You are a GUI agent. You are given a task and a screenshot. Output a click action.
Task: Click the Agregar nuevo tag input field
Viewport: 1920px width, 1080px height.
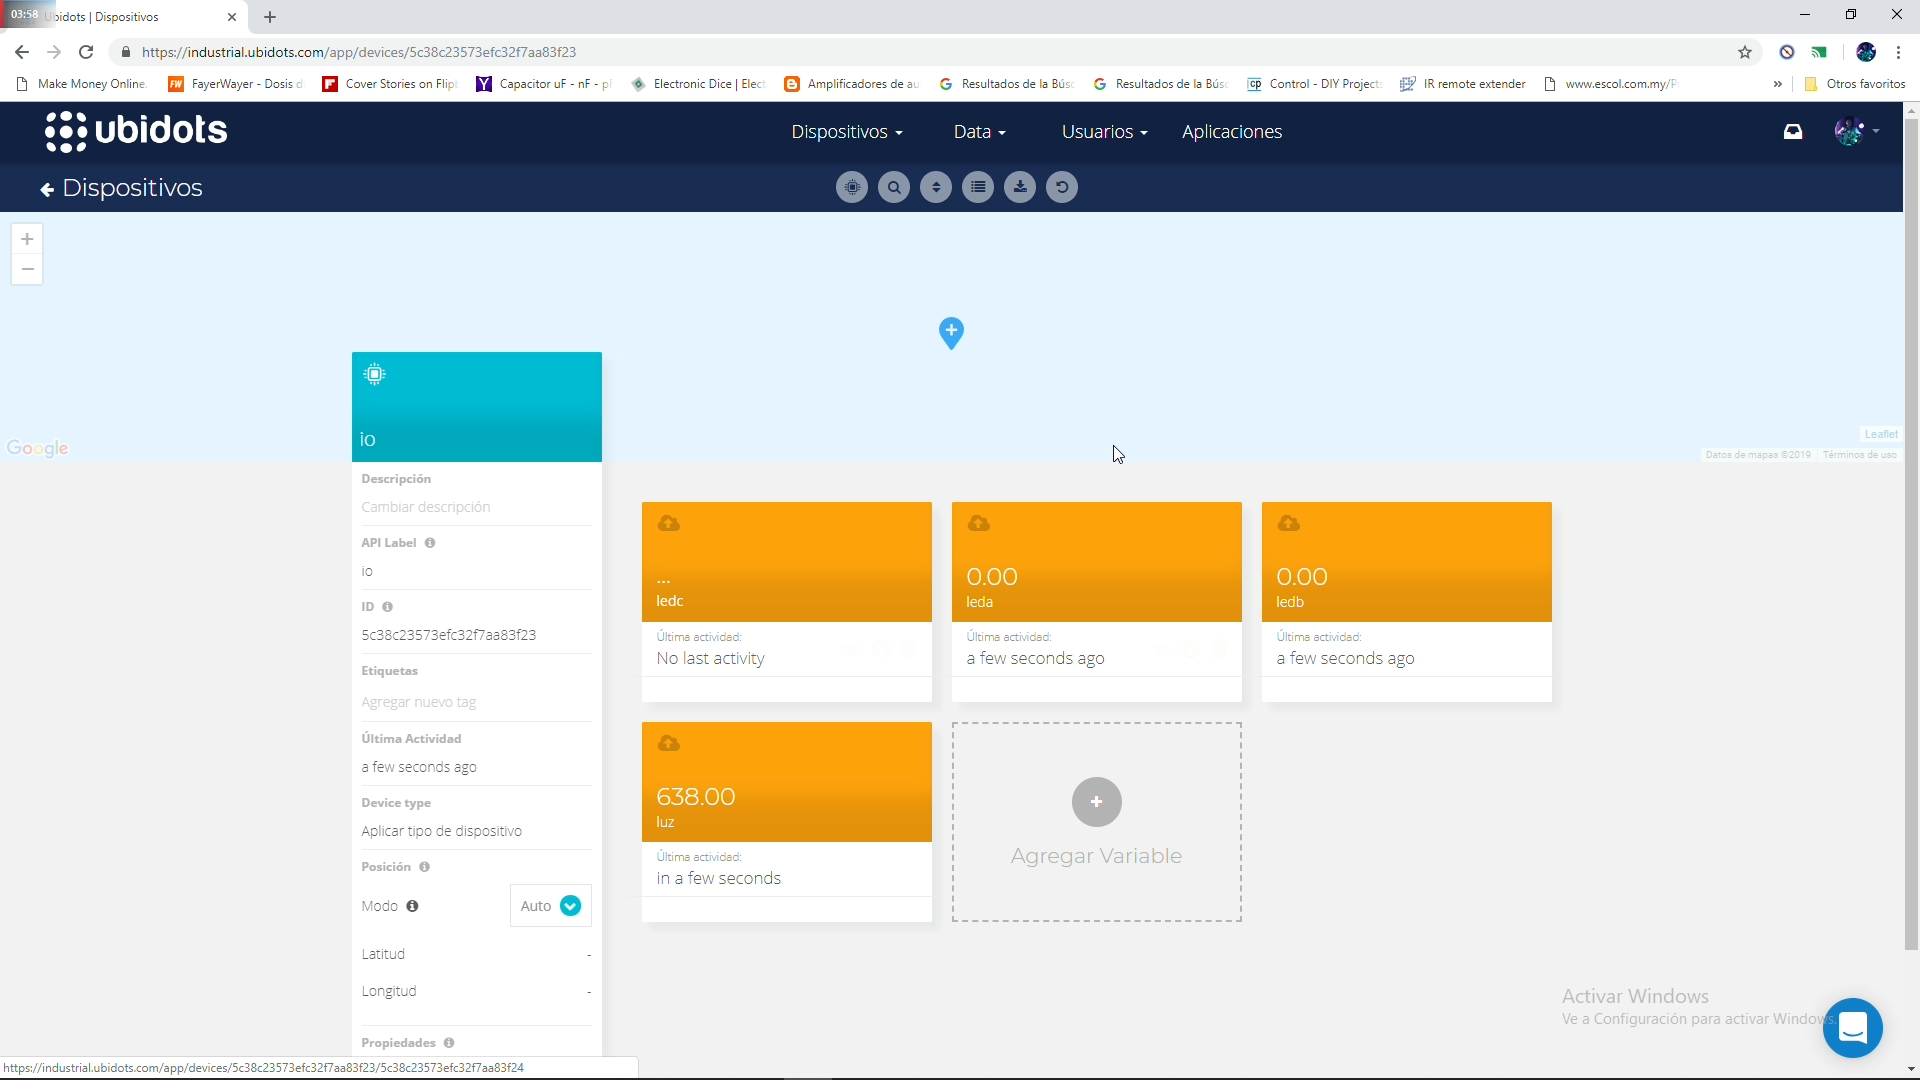point(418,701)
